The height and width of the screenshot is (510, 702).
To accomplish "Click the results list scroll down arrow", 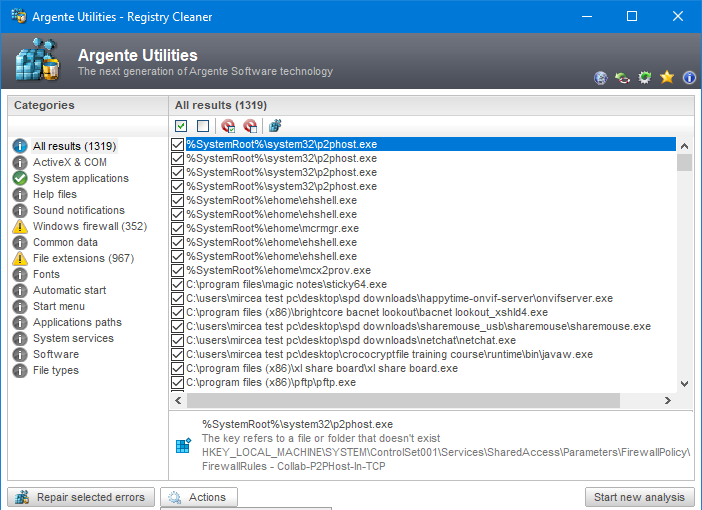I will [x=684, y=384].
